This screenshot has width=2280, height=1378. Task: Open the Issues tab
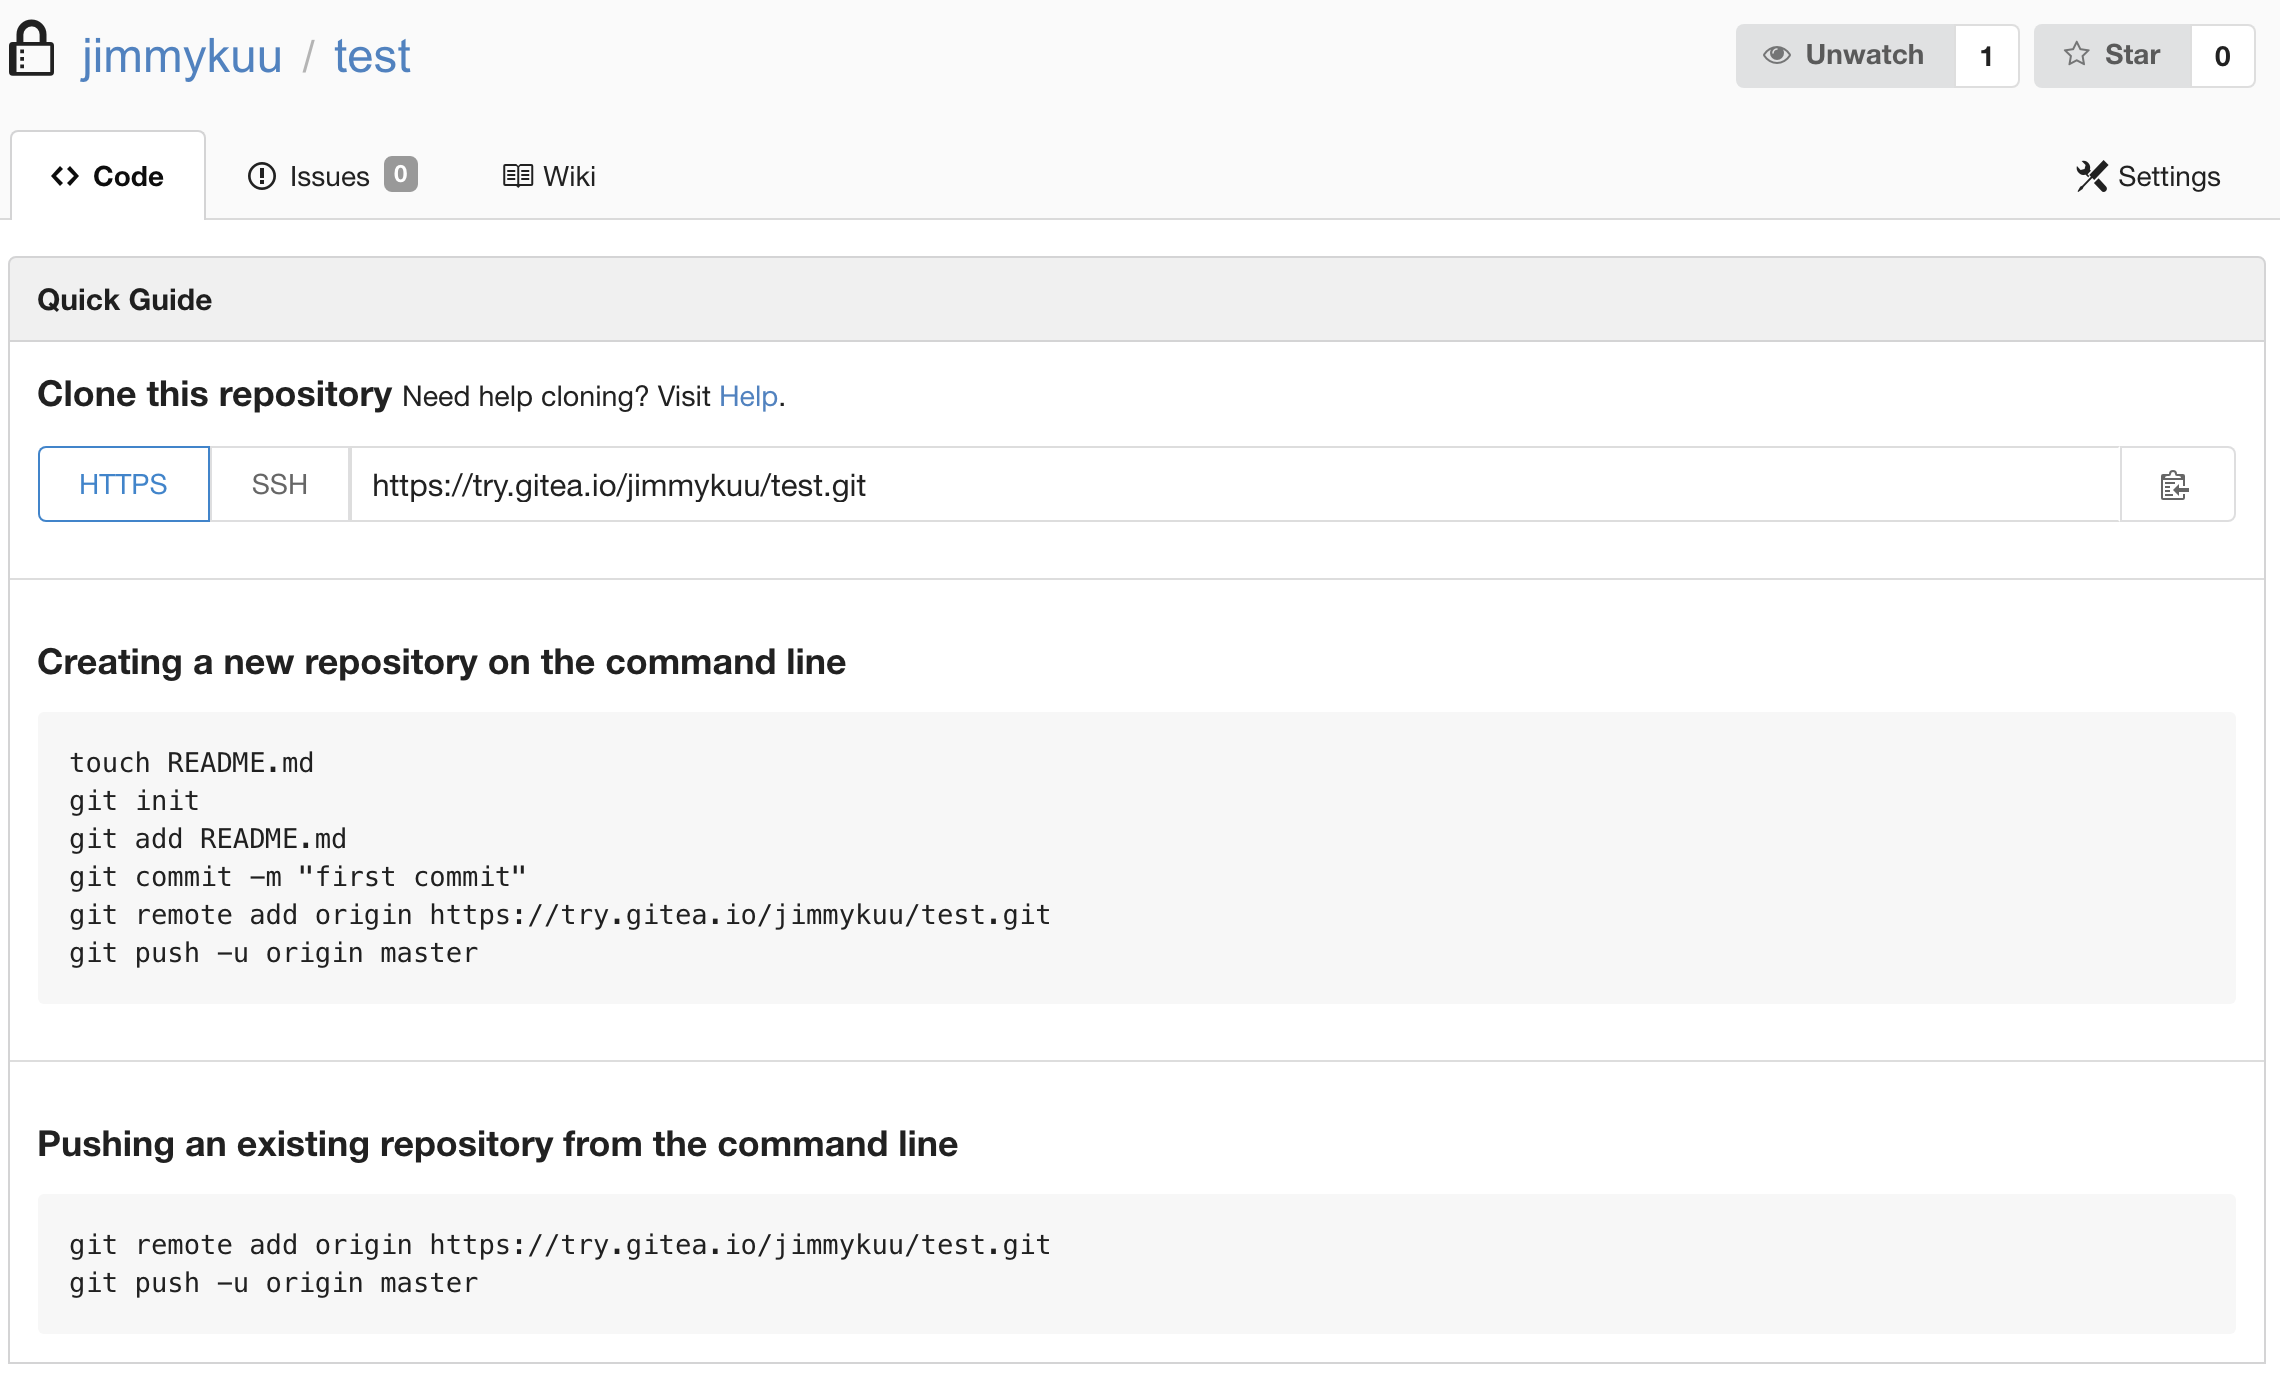(330, 177)
